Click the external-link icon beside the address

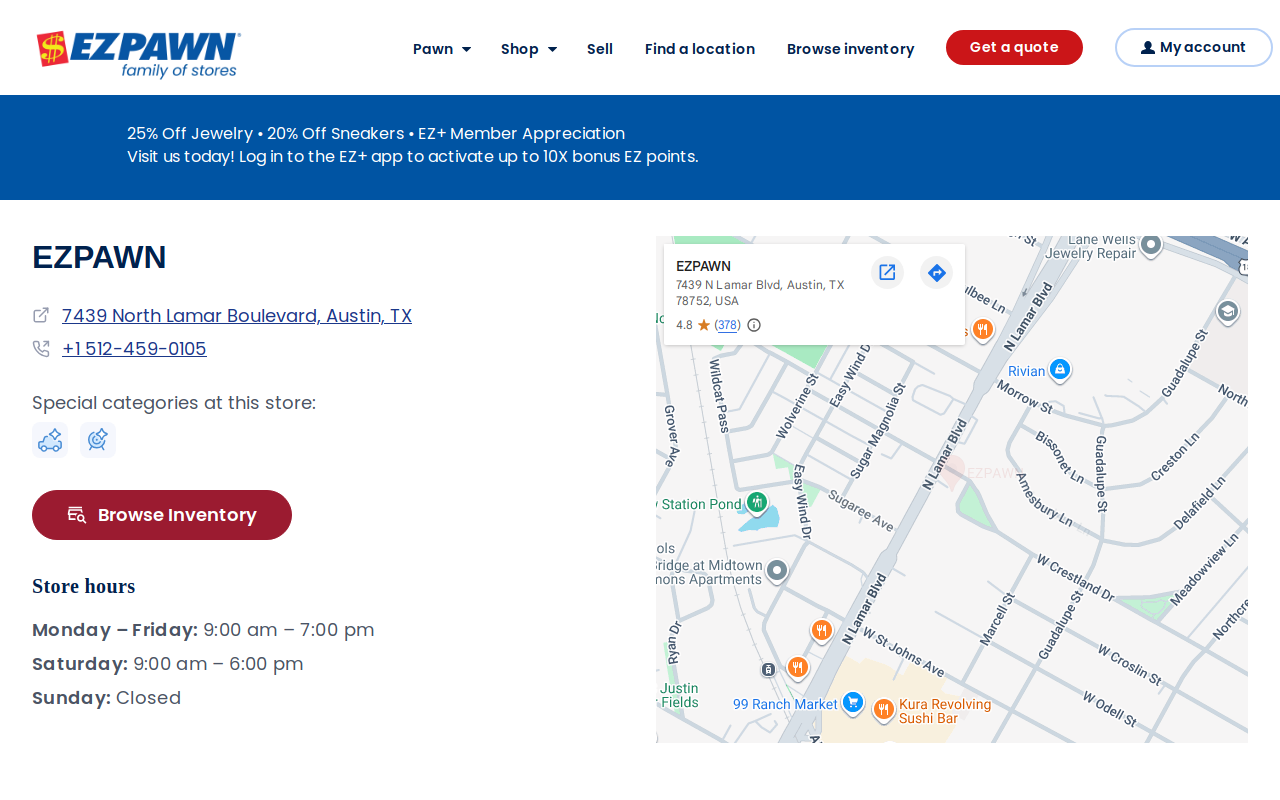click(x=41, y=315)
